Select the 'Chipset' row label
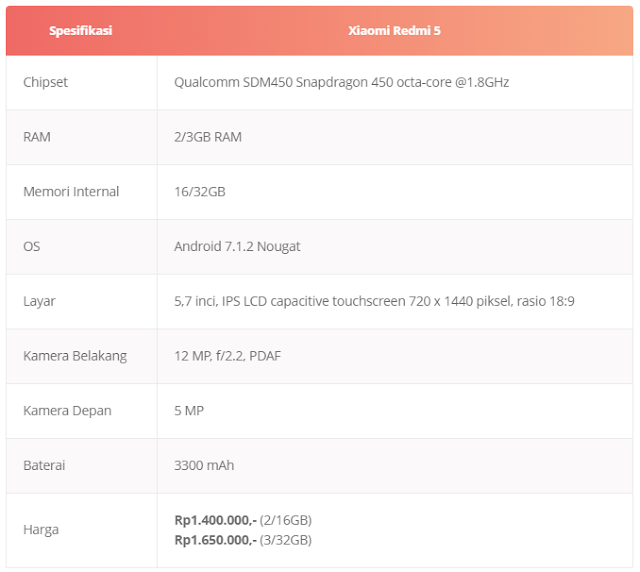 point(45,82)
